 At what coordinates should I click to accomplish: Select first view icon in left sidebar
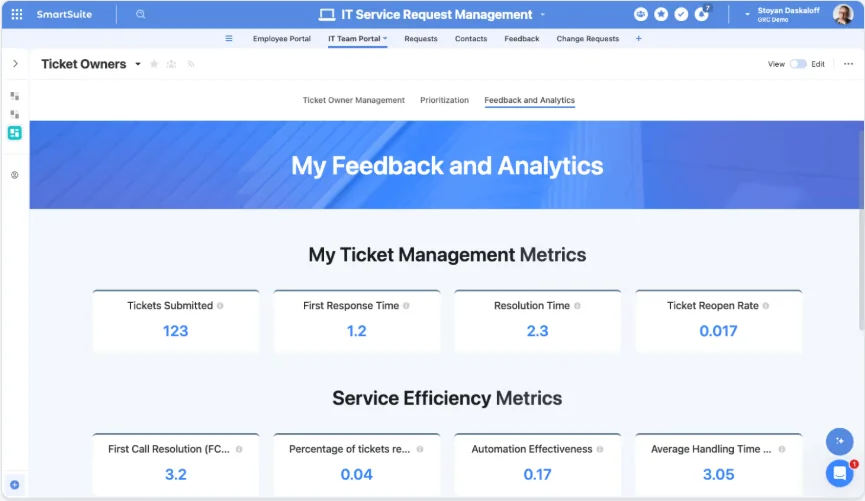click(x=15, y=96)
